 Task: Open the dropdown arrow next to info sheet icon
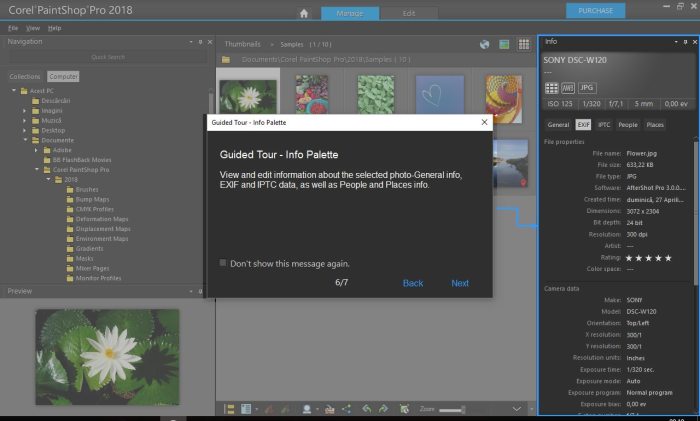tap(256, 409)
